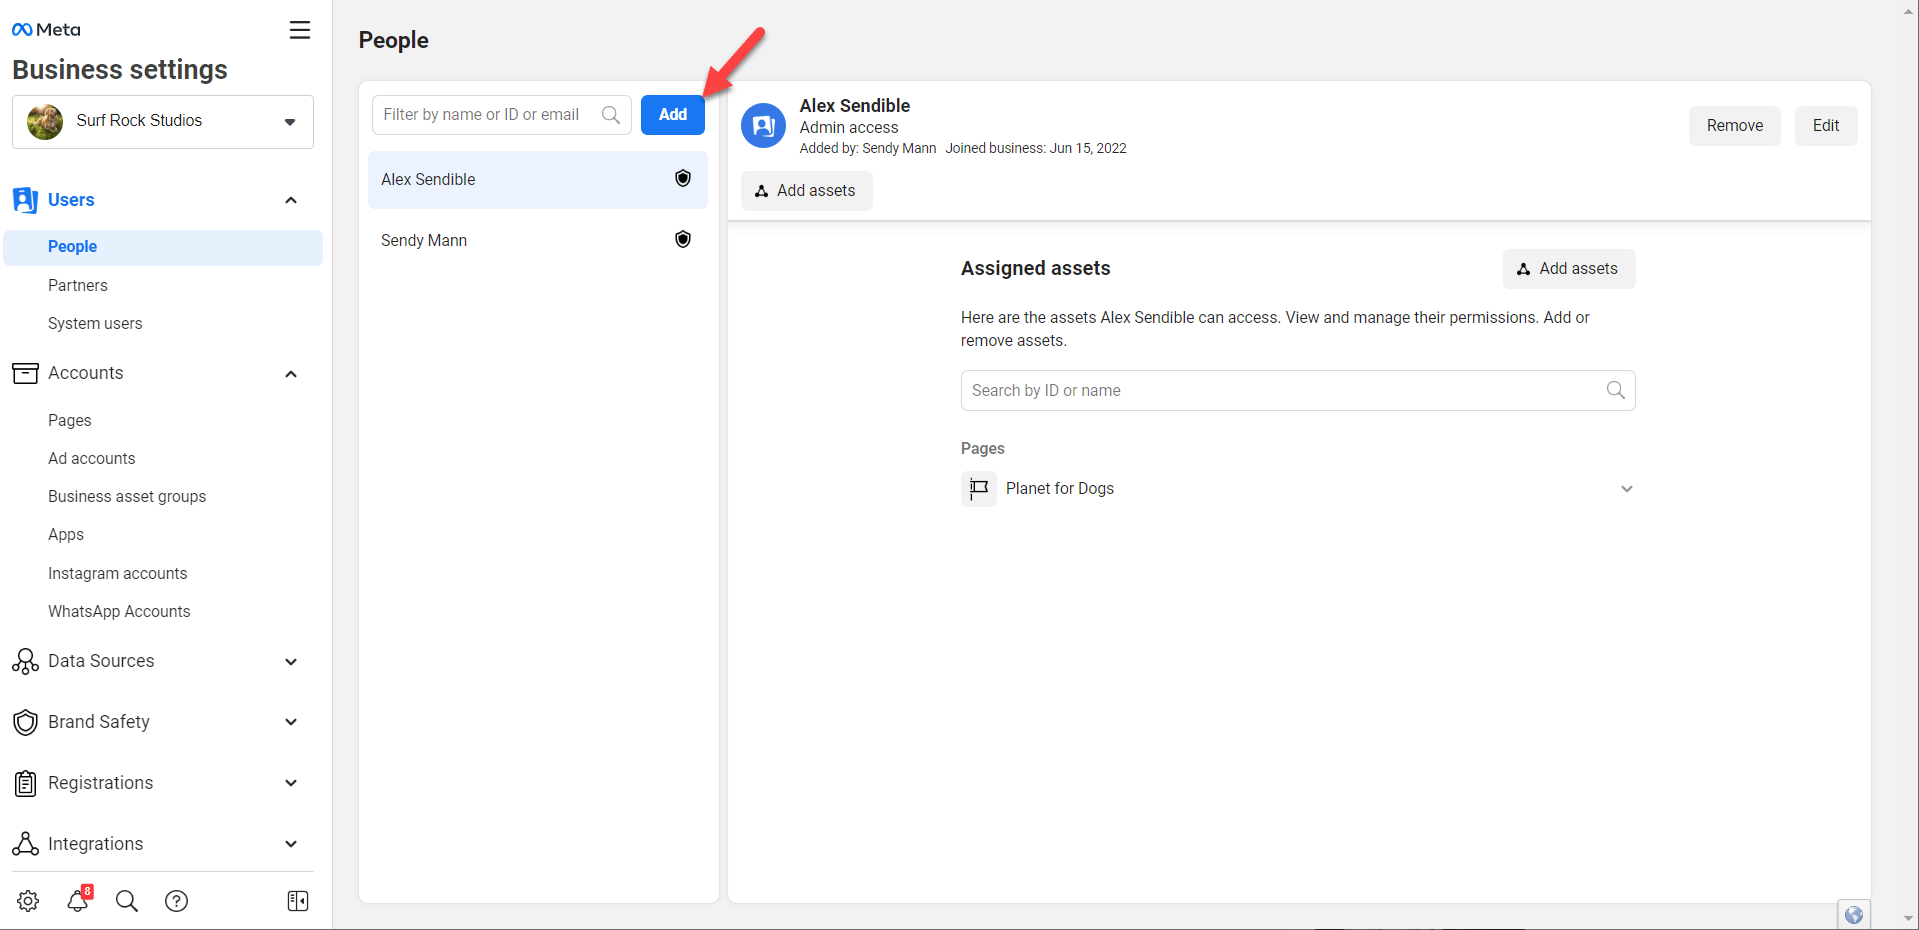
Task: Click the scrollbar down arrow
Action: click(x=1909, y=918)
